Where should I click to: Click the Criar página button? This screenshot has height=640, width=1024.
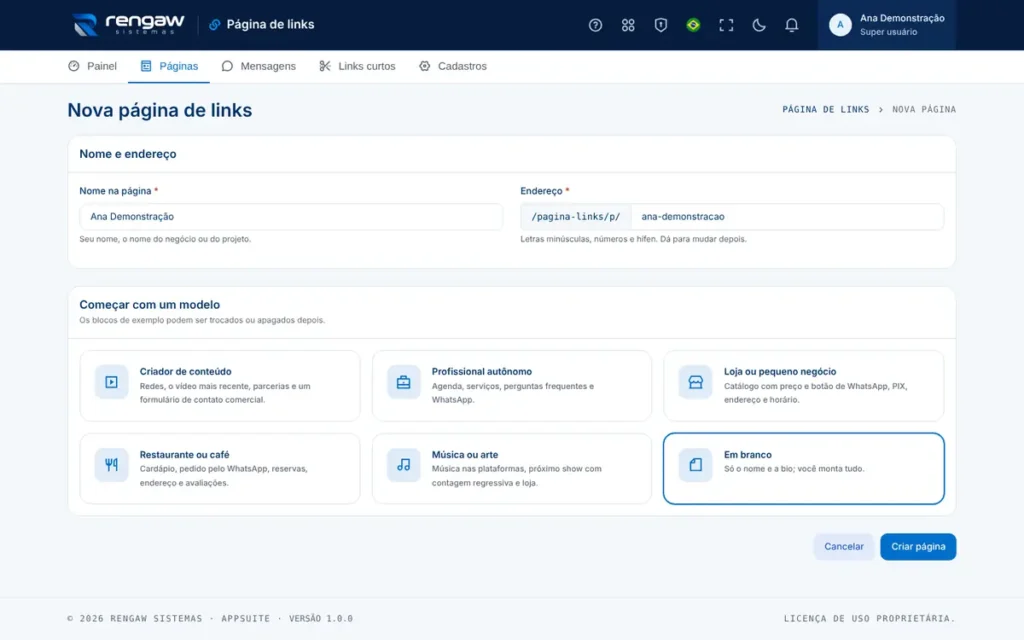pos(918,547)
